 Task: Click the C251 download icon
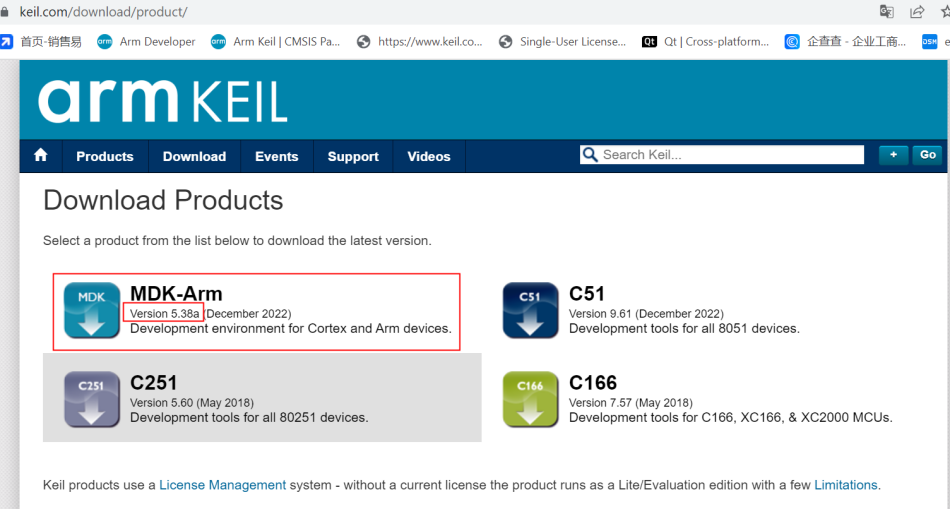pyautogui.click(x=92, y=399)
